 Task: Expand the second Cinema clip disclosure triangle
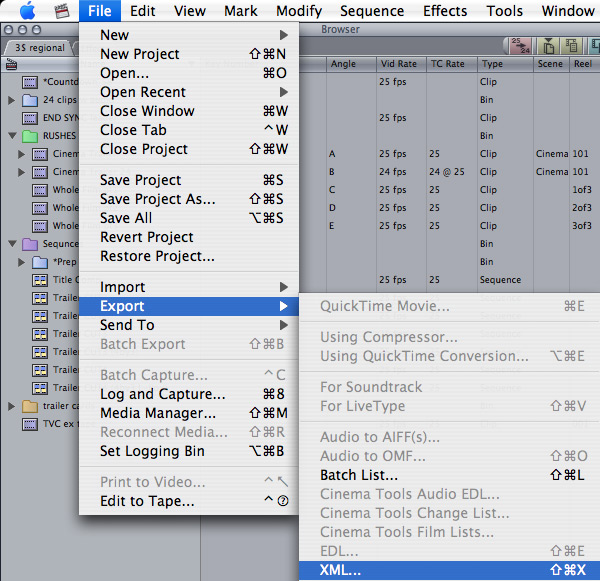pos(22,172)
